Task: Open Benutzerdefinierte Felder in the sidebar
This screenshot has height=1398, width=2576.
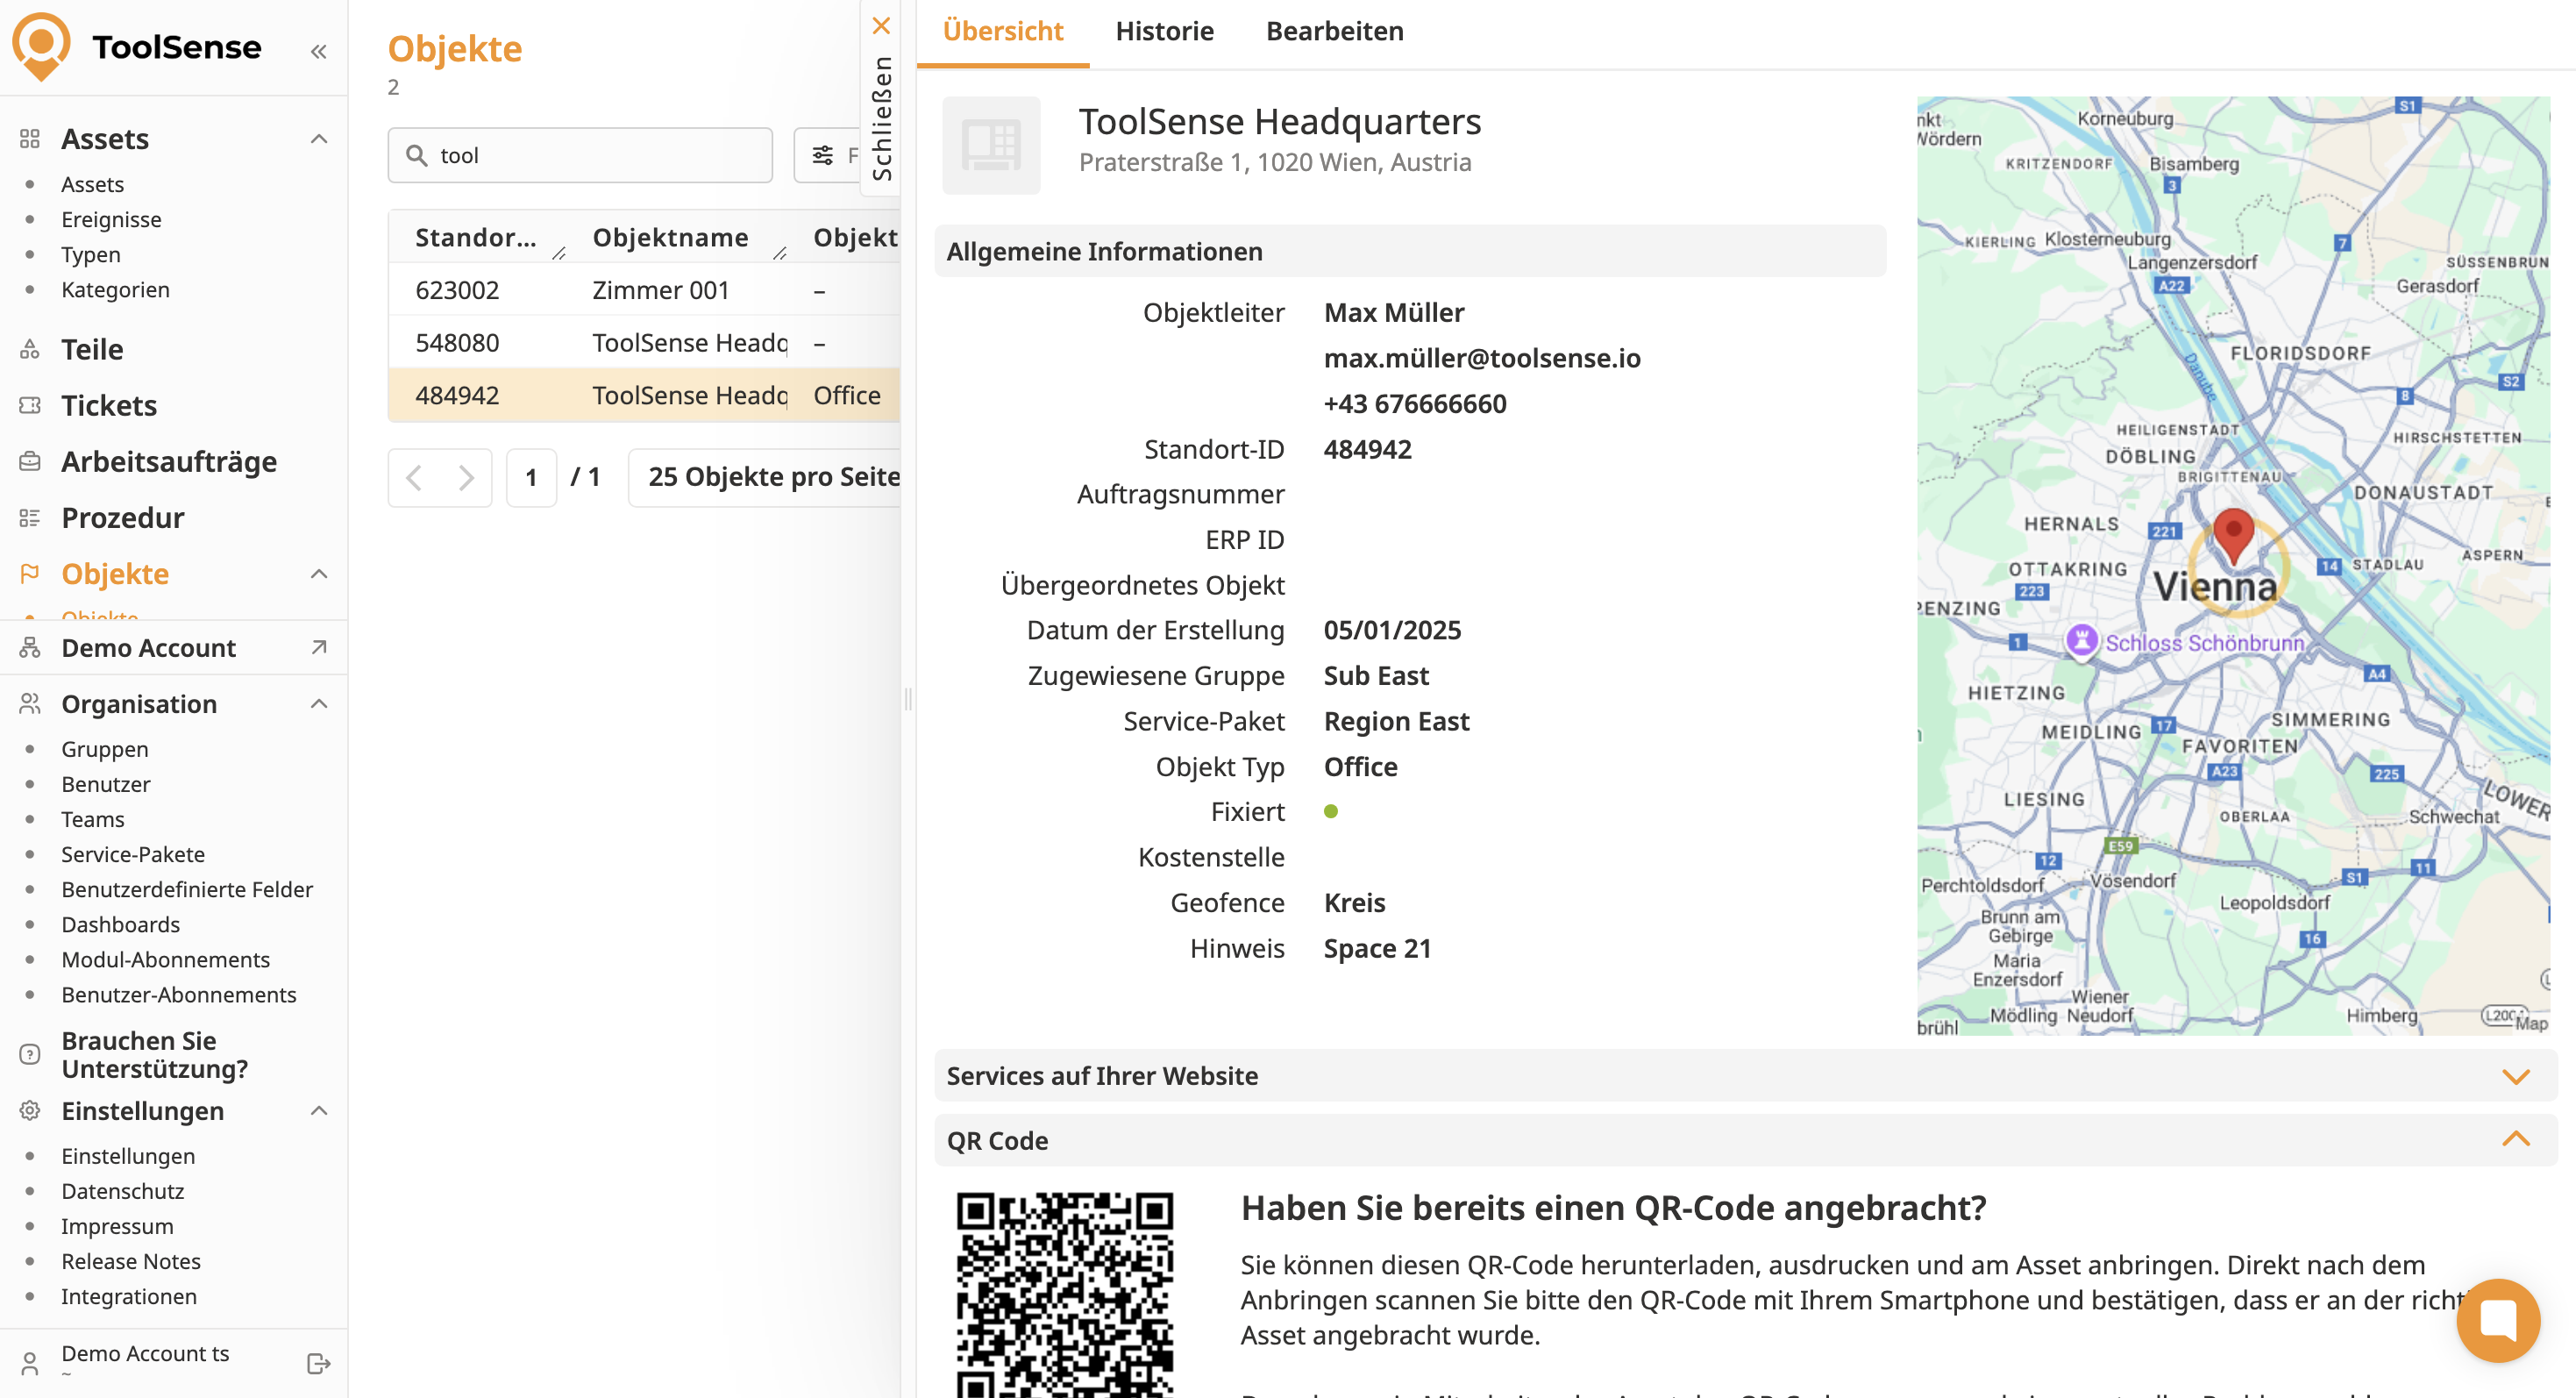Action: (x=187, y=889)
